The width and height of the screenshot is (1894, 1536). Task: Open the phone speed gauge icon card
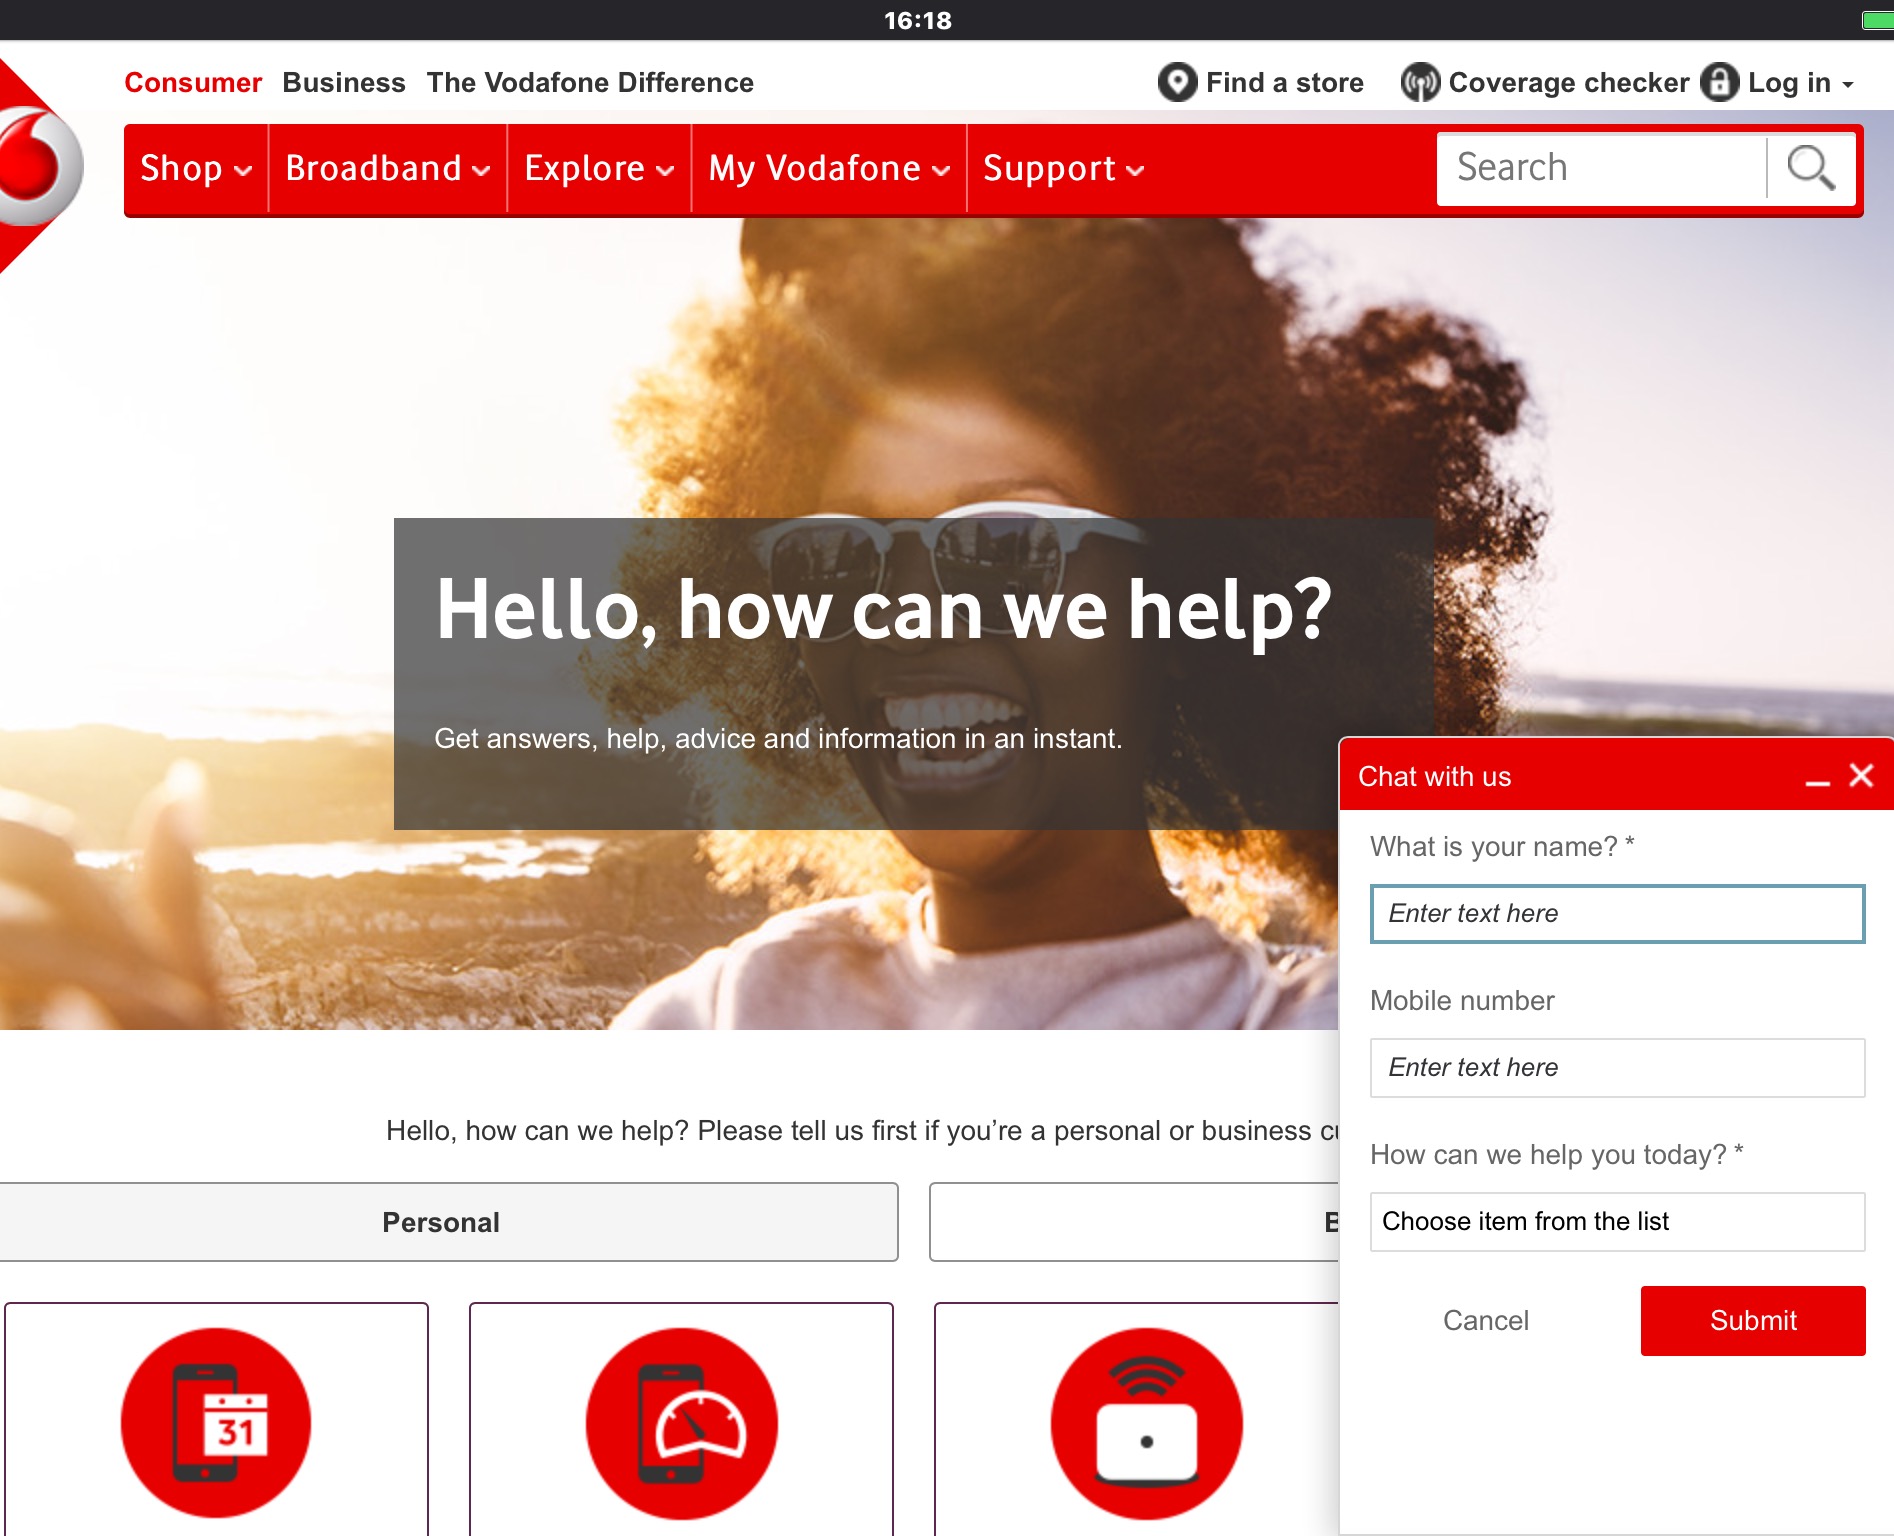point(681,1419)
